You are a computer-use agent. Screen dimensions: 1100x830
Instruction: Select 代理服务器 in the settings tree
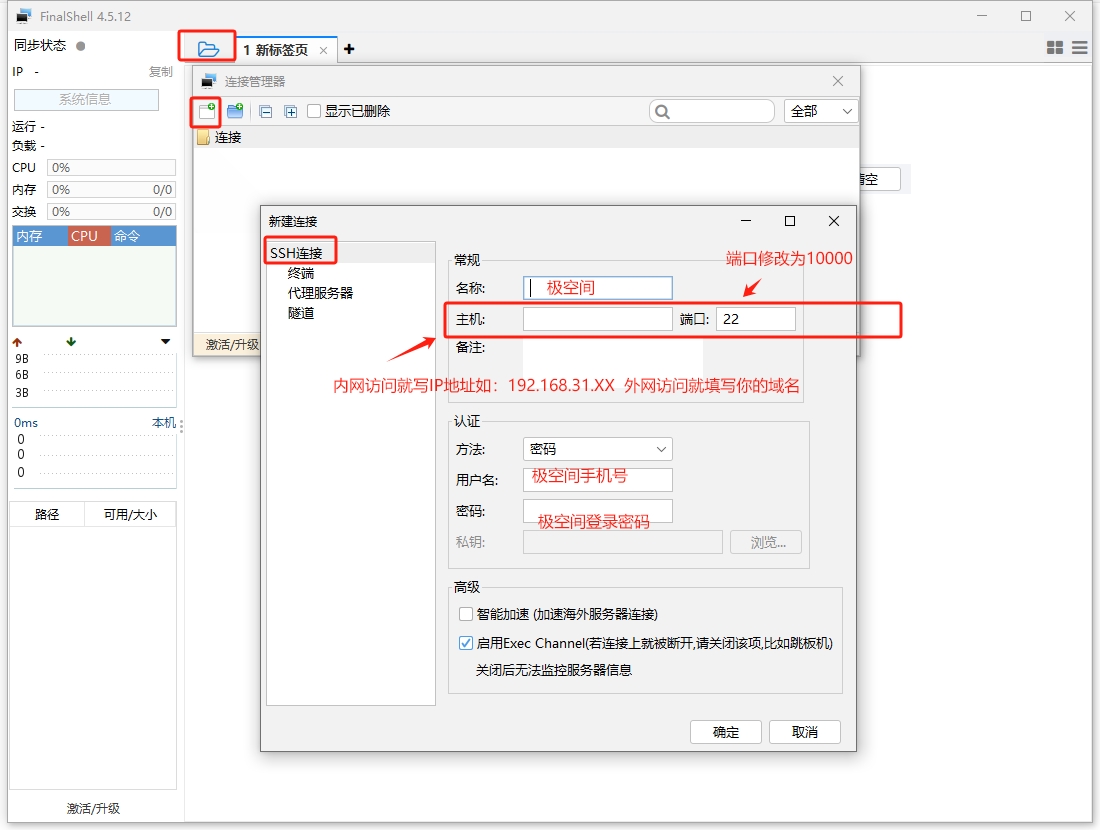click(320, 293)
